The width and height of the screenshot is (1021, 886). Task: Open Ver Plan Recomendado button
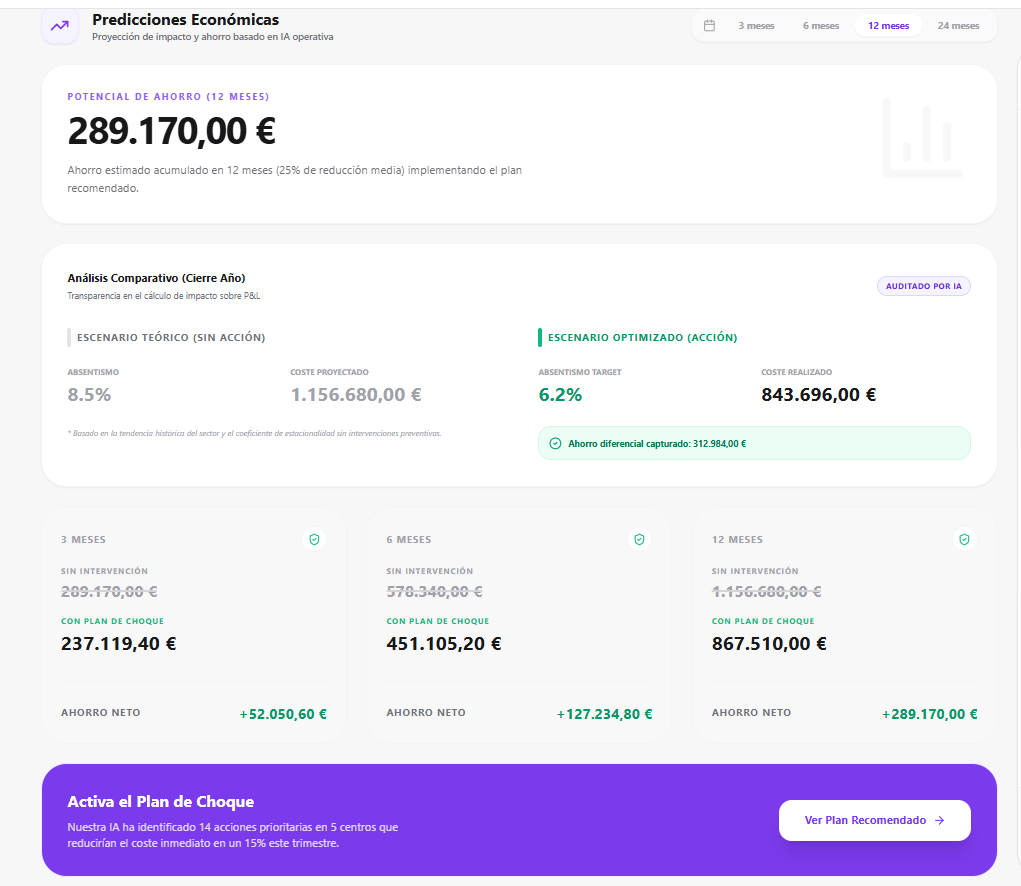(874, 820)
